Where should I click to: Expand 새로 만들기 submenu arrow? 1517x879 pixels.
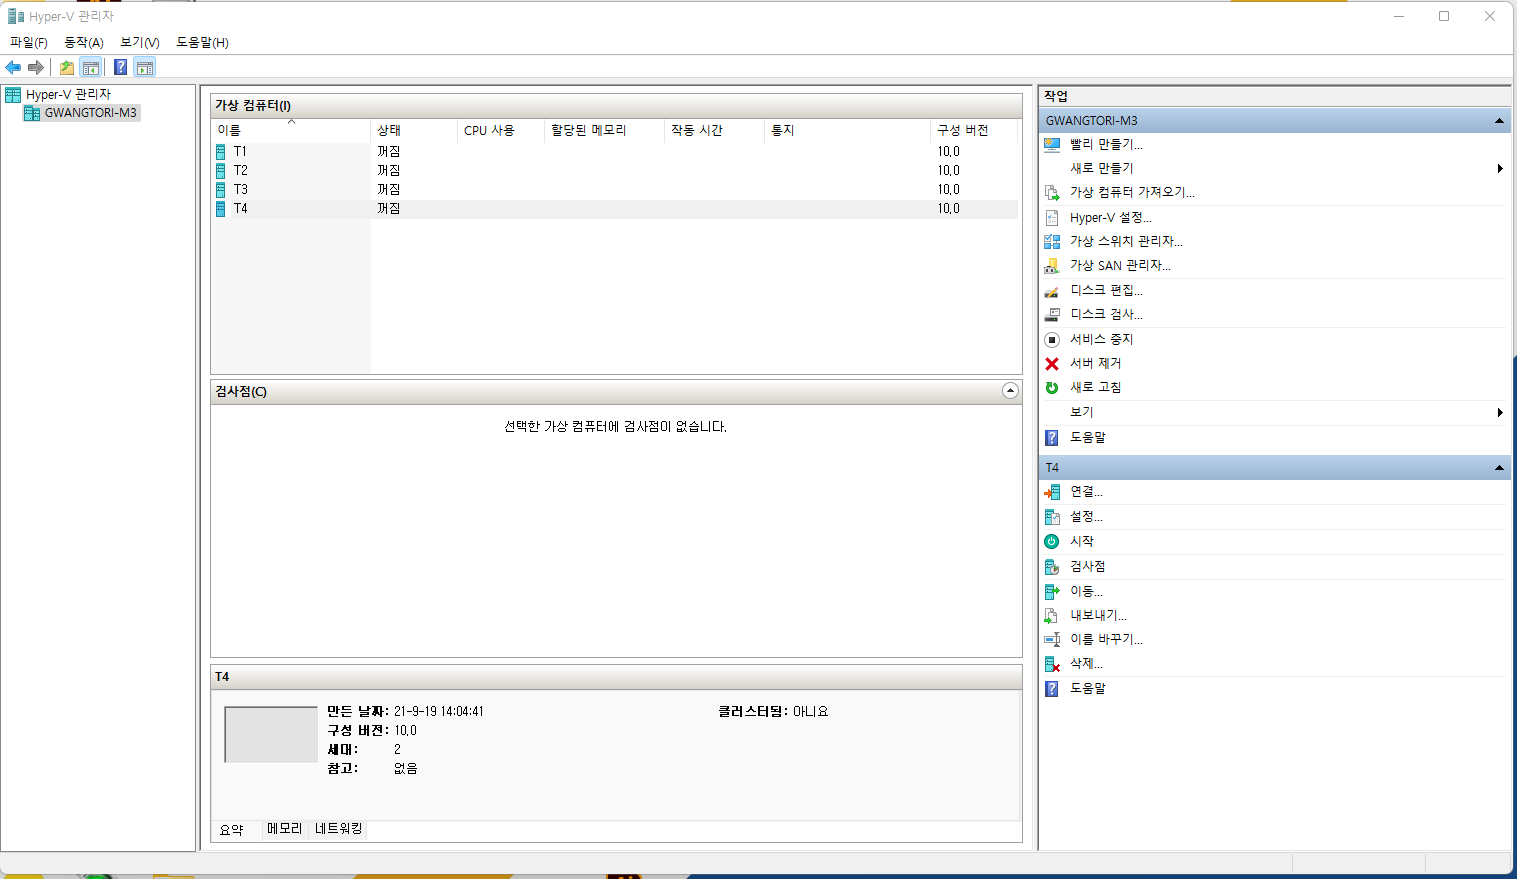coord(1500,168)
